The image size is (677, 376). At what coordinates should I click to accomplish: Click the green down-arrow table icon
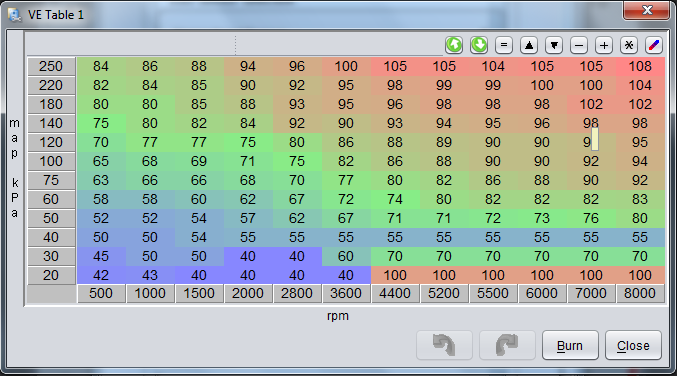click(479, 45)
